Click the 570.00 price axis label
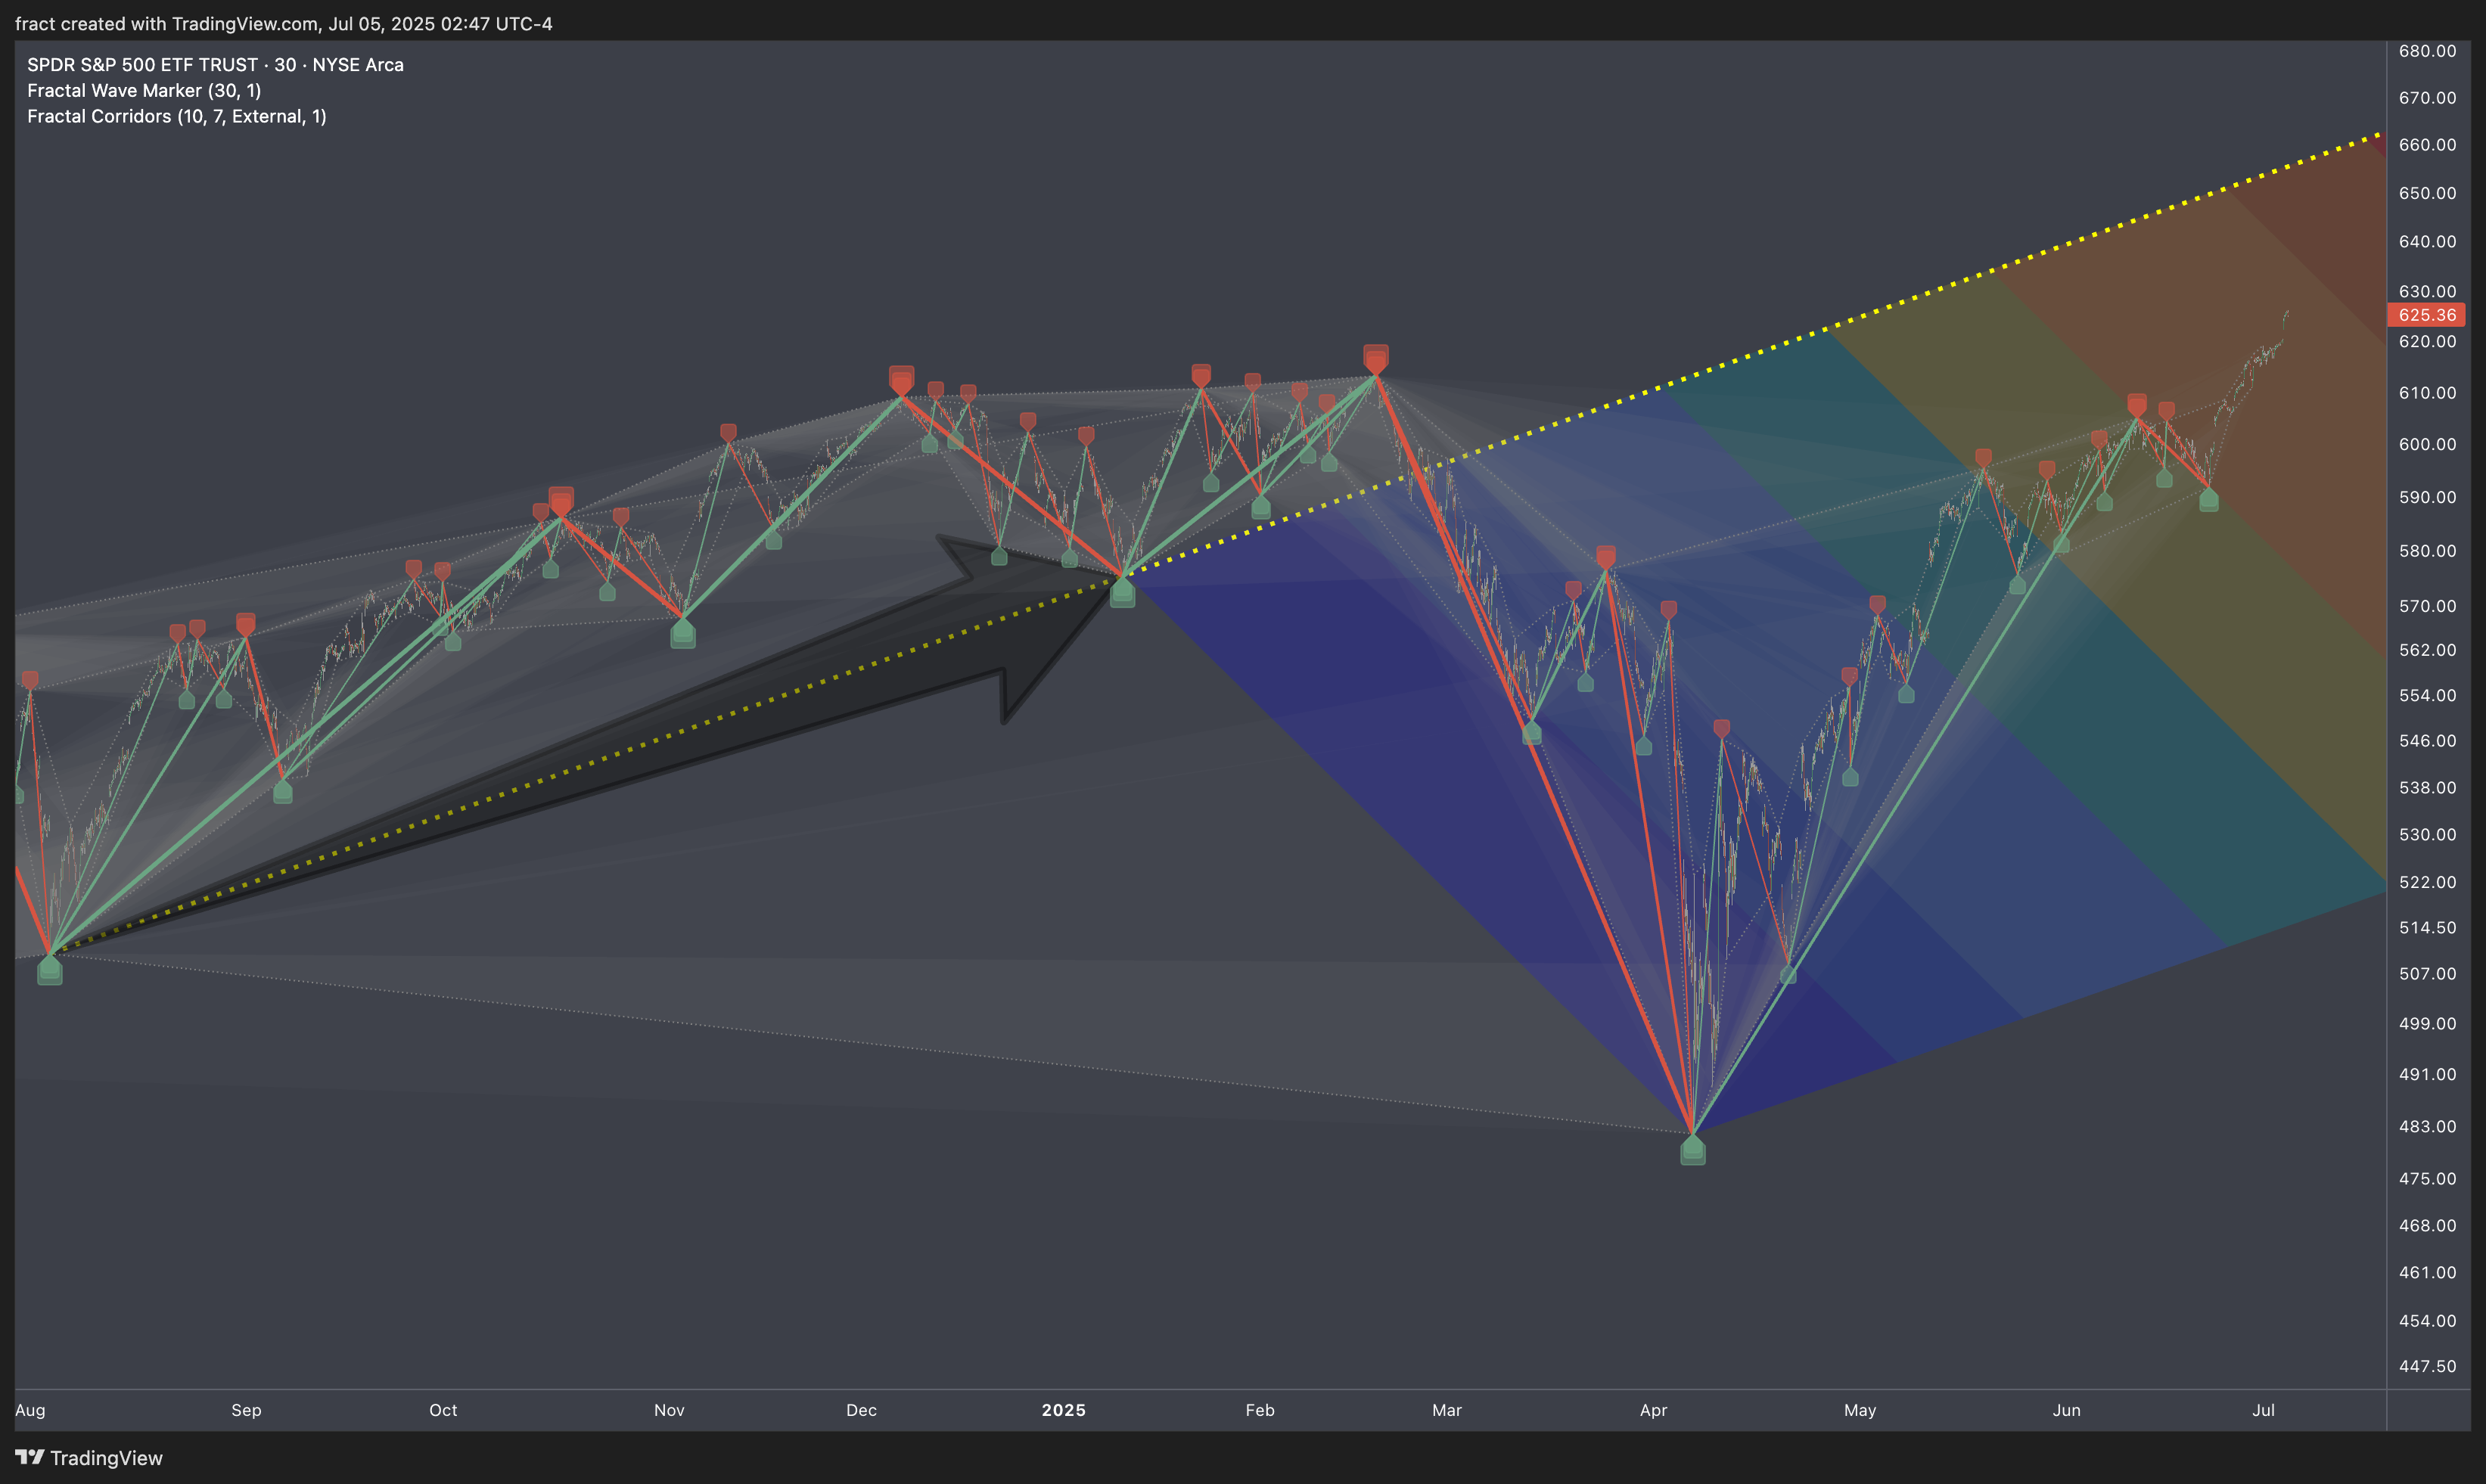2486x1484 pixels. pyautogui.click(x=2427, y=606)
